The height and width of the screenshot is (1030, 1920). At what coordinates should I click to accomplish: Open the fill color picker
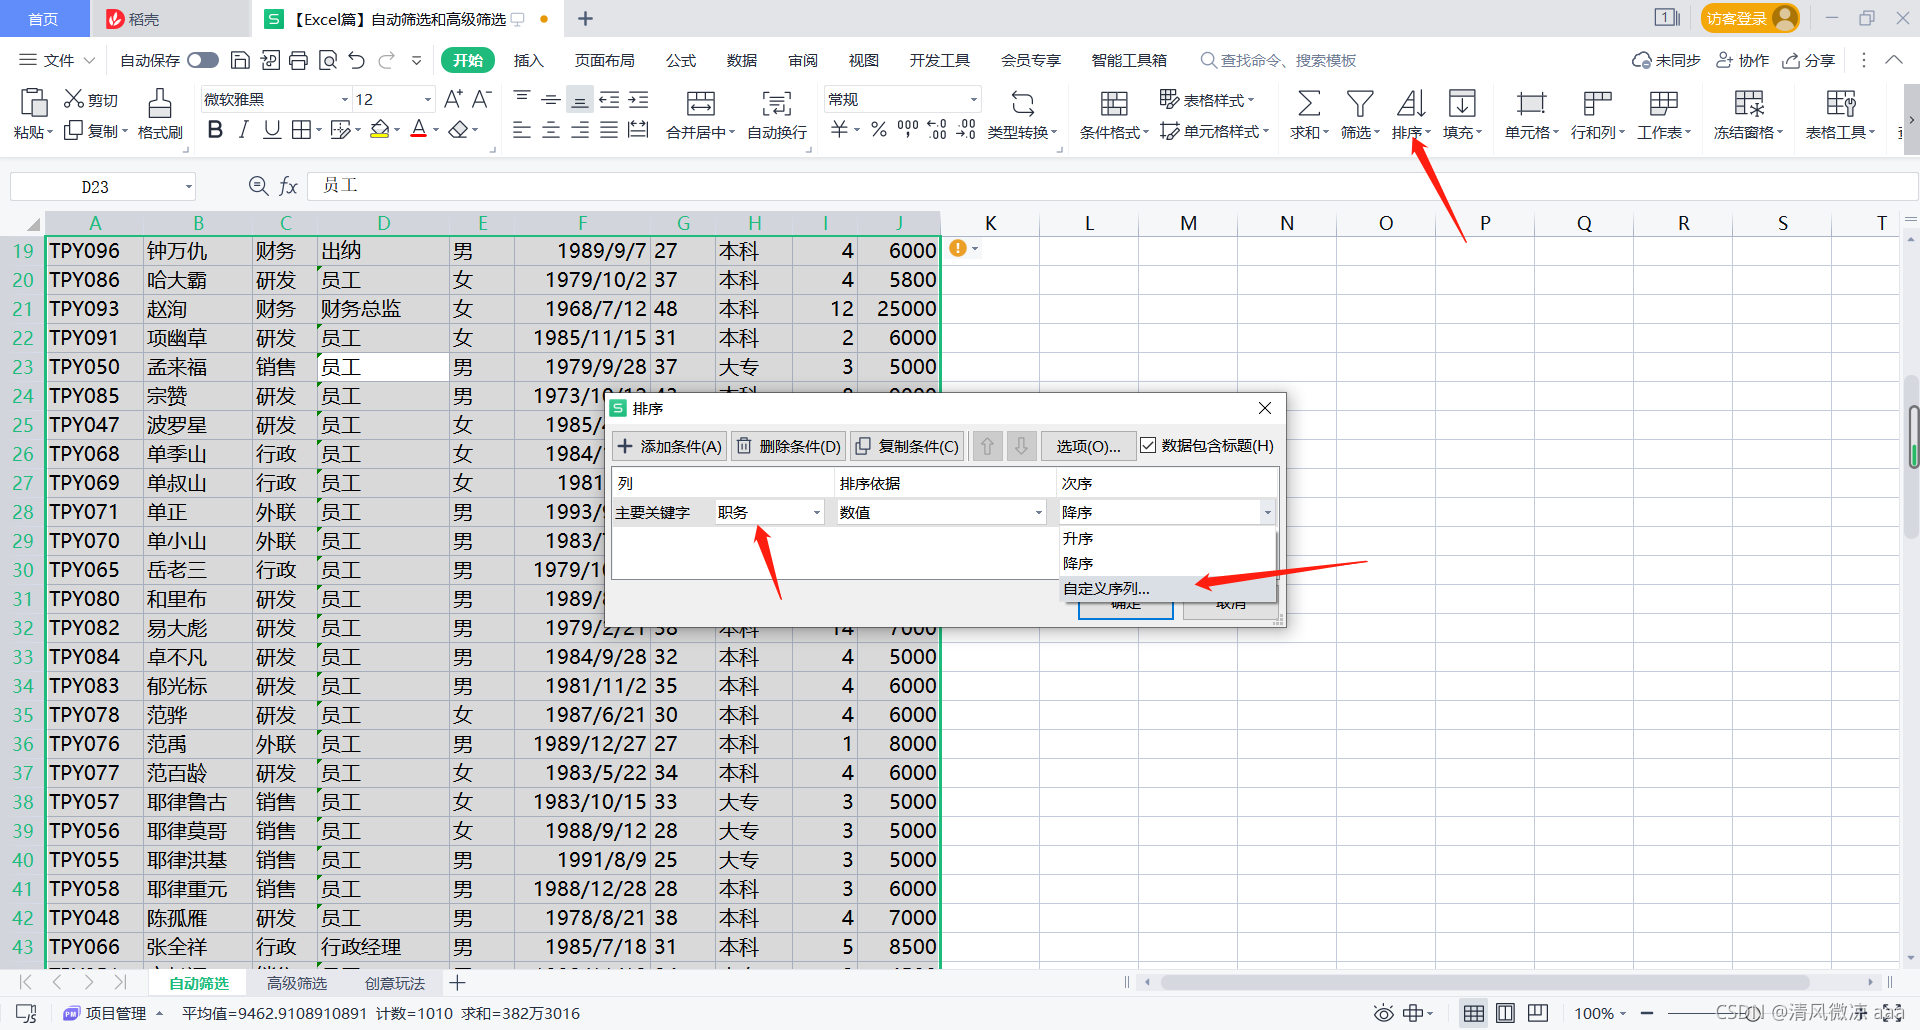(x=397, y=130)
